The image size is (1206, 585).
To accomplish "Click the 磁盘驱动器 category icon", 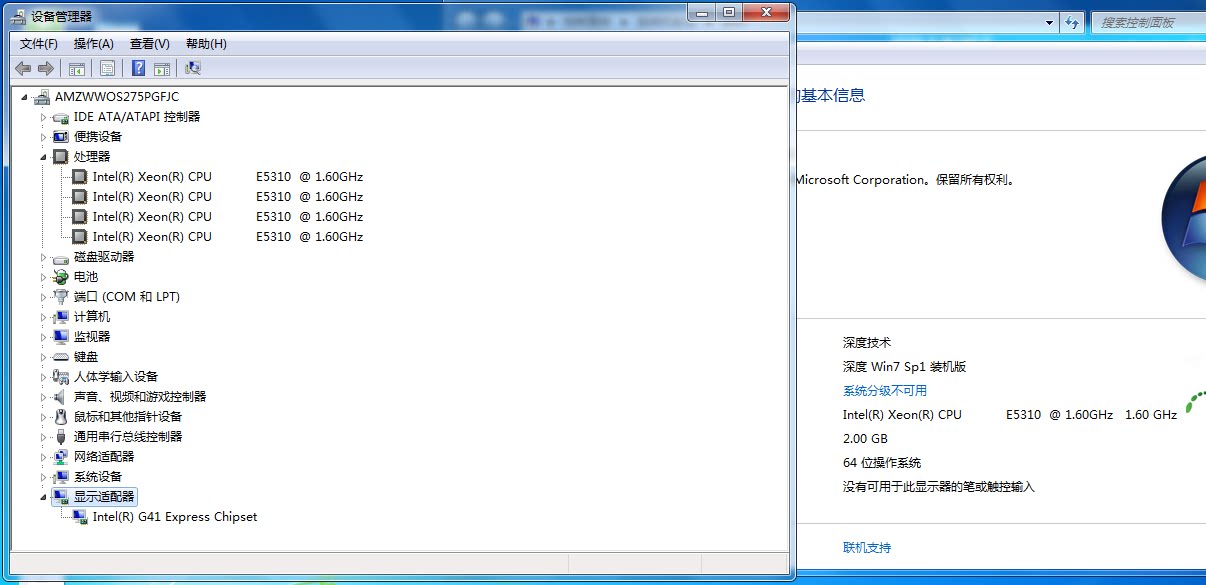I will pos(61,257).
